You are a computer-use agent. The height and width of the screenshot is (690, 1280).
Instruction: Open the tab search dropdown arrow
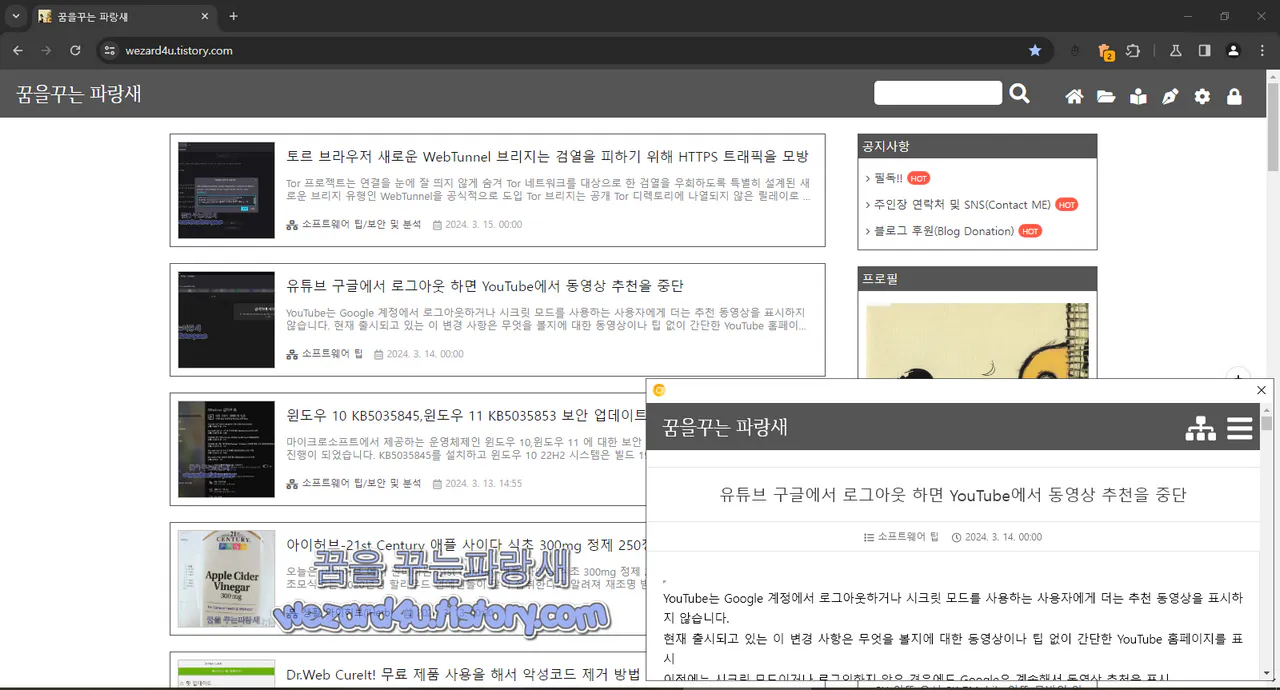15,16
